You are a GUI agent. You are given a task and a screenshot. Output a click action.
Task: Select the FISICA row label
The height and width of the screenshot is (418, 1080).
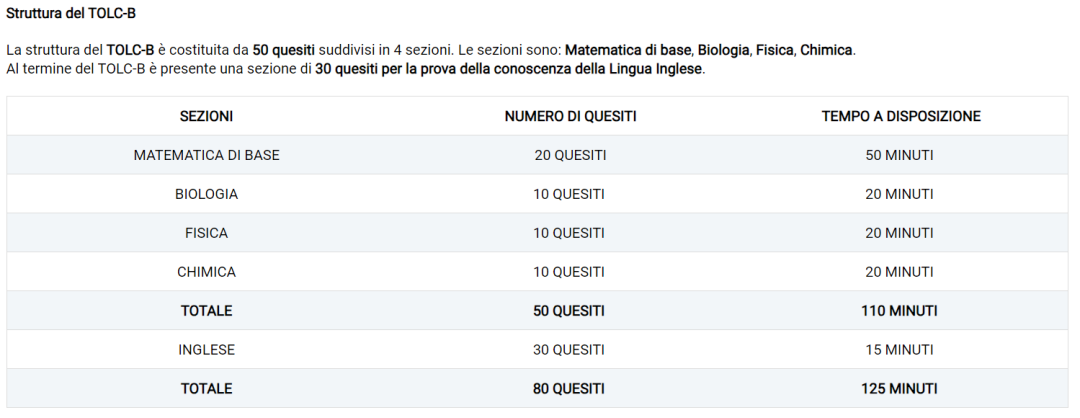pyautogui.click(x=206, y=233)
